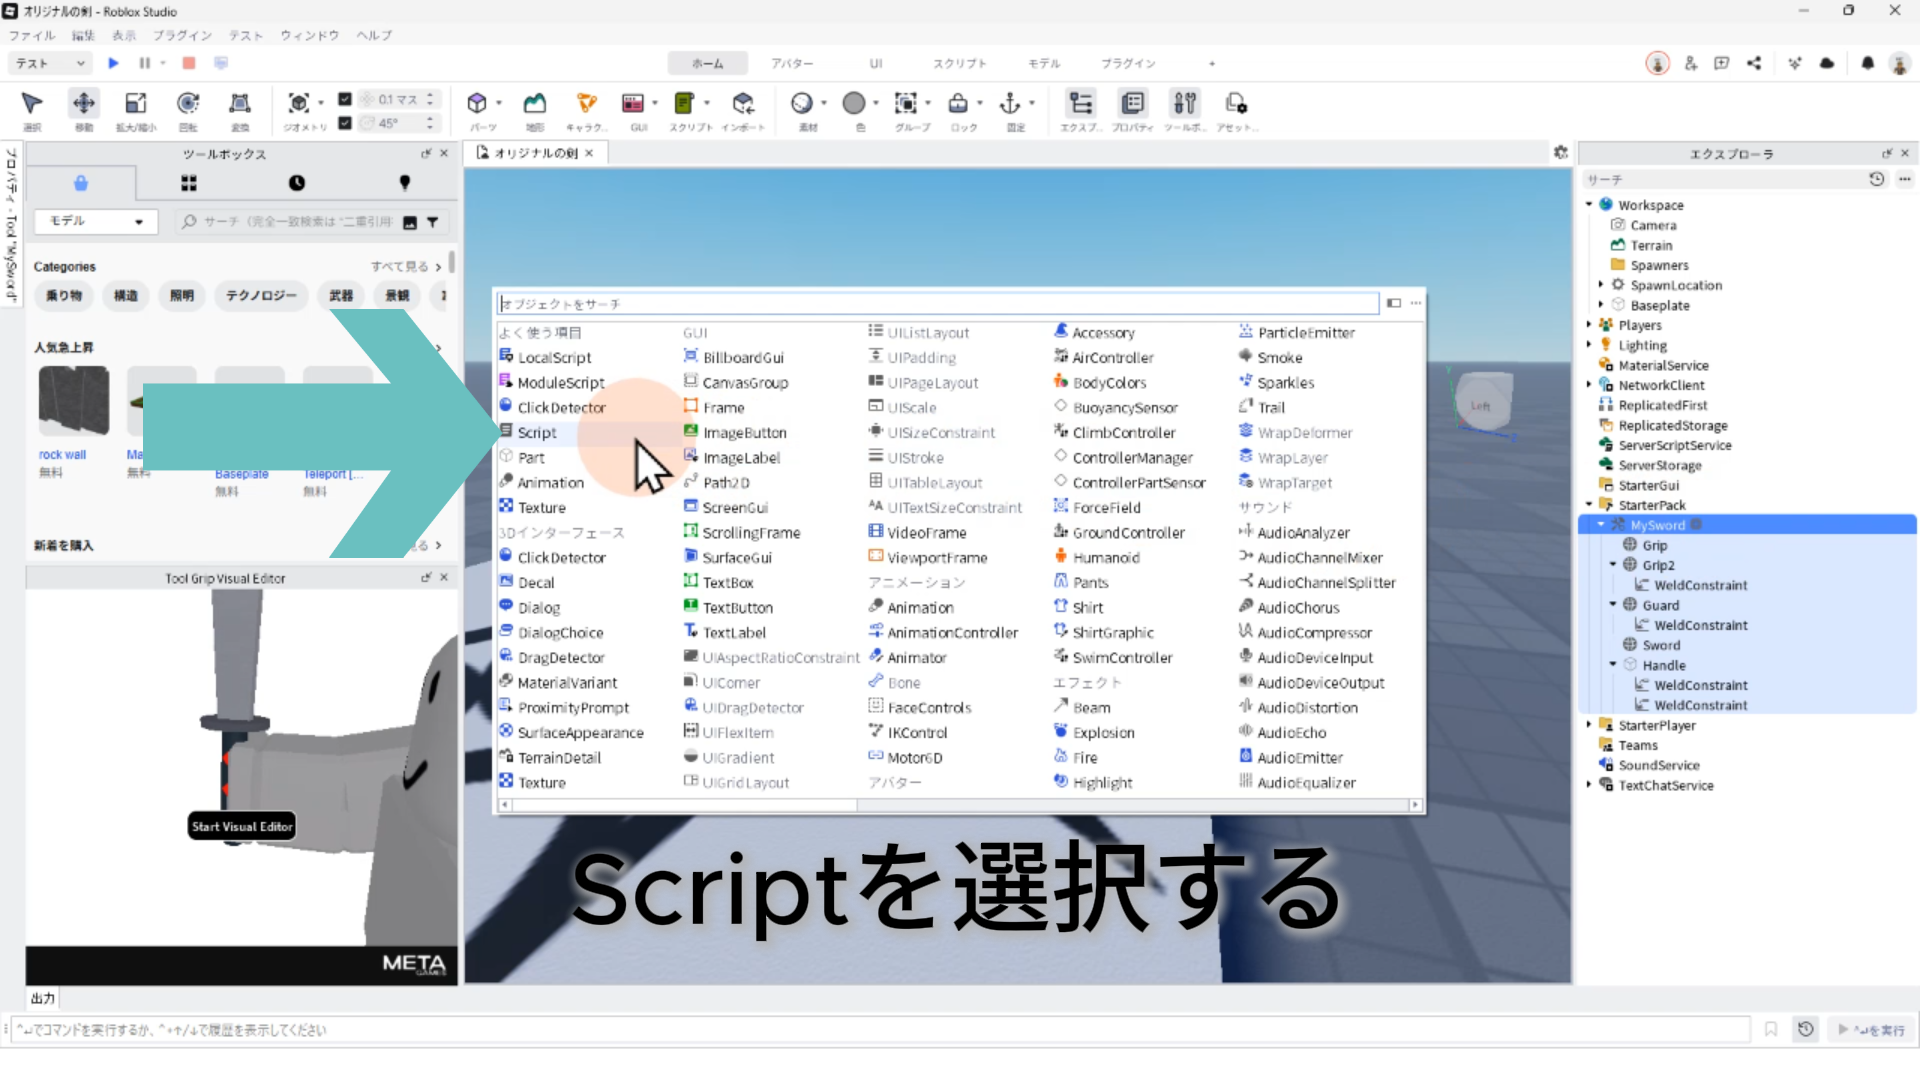Switch to the スクリプト ribbon tab
The height and width of the screenshot is (1080, 1920).
pyautogui.click(x=959, y=63)
